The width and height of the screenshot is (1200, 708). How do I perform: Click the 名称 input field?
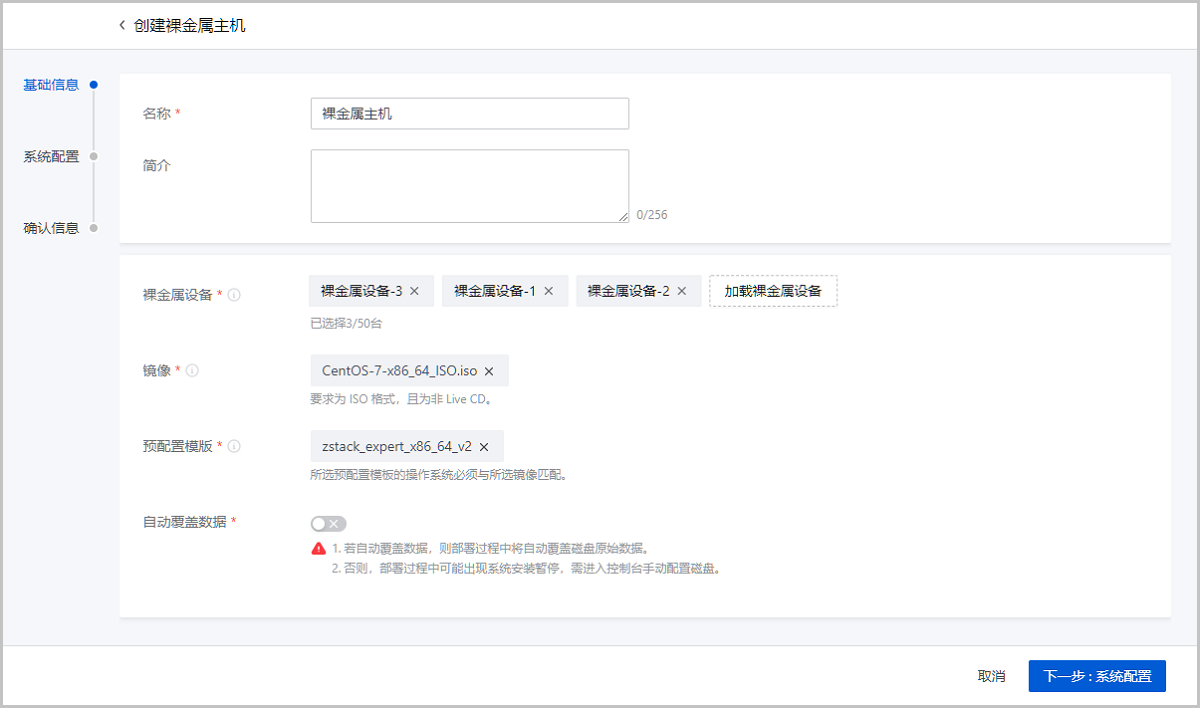469,114
